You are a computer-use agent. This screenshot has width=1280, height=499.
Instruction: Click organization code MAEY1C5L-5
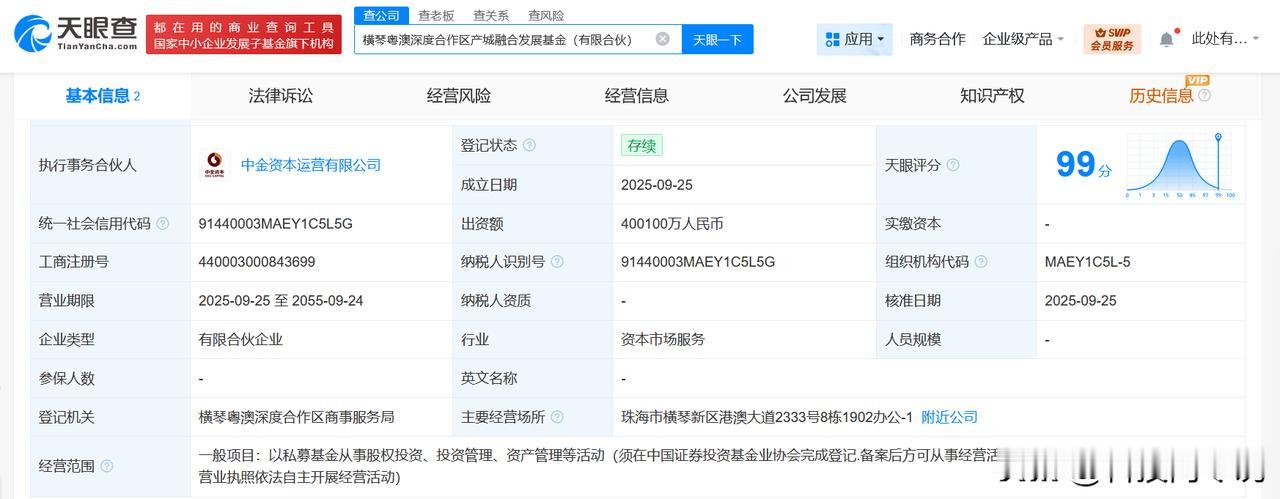[x=1087, y=262]
